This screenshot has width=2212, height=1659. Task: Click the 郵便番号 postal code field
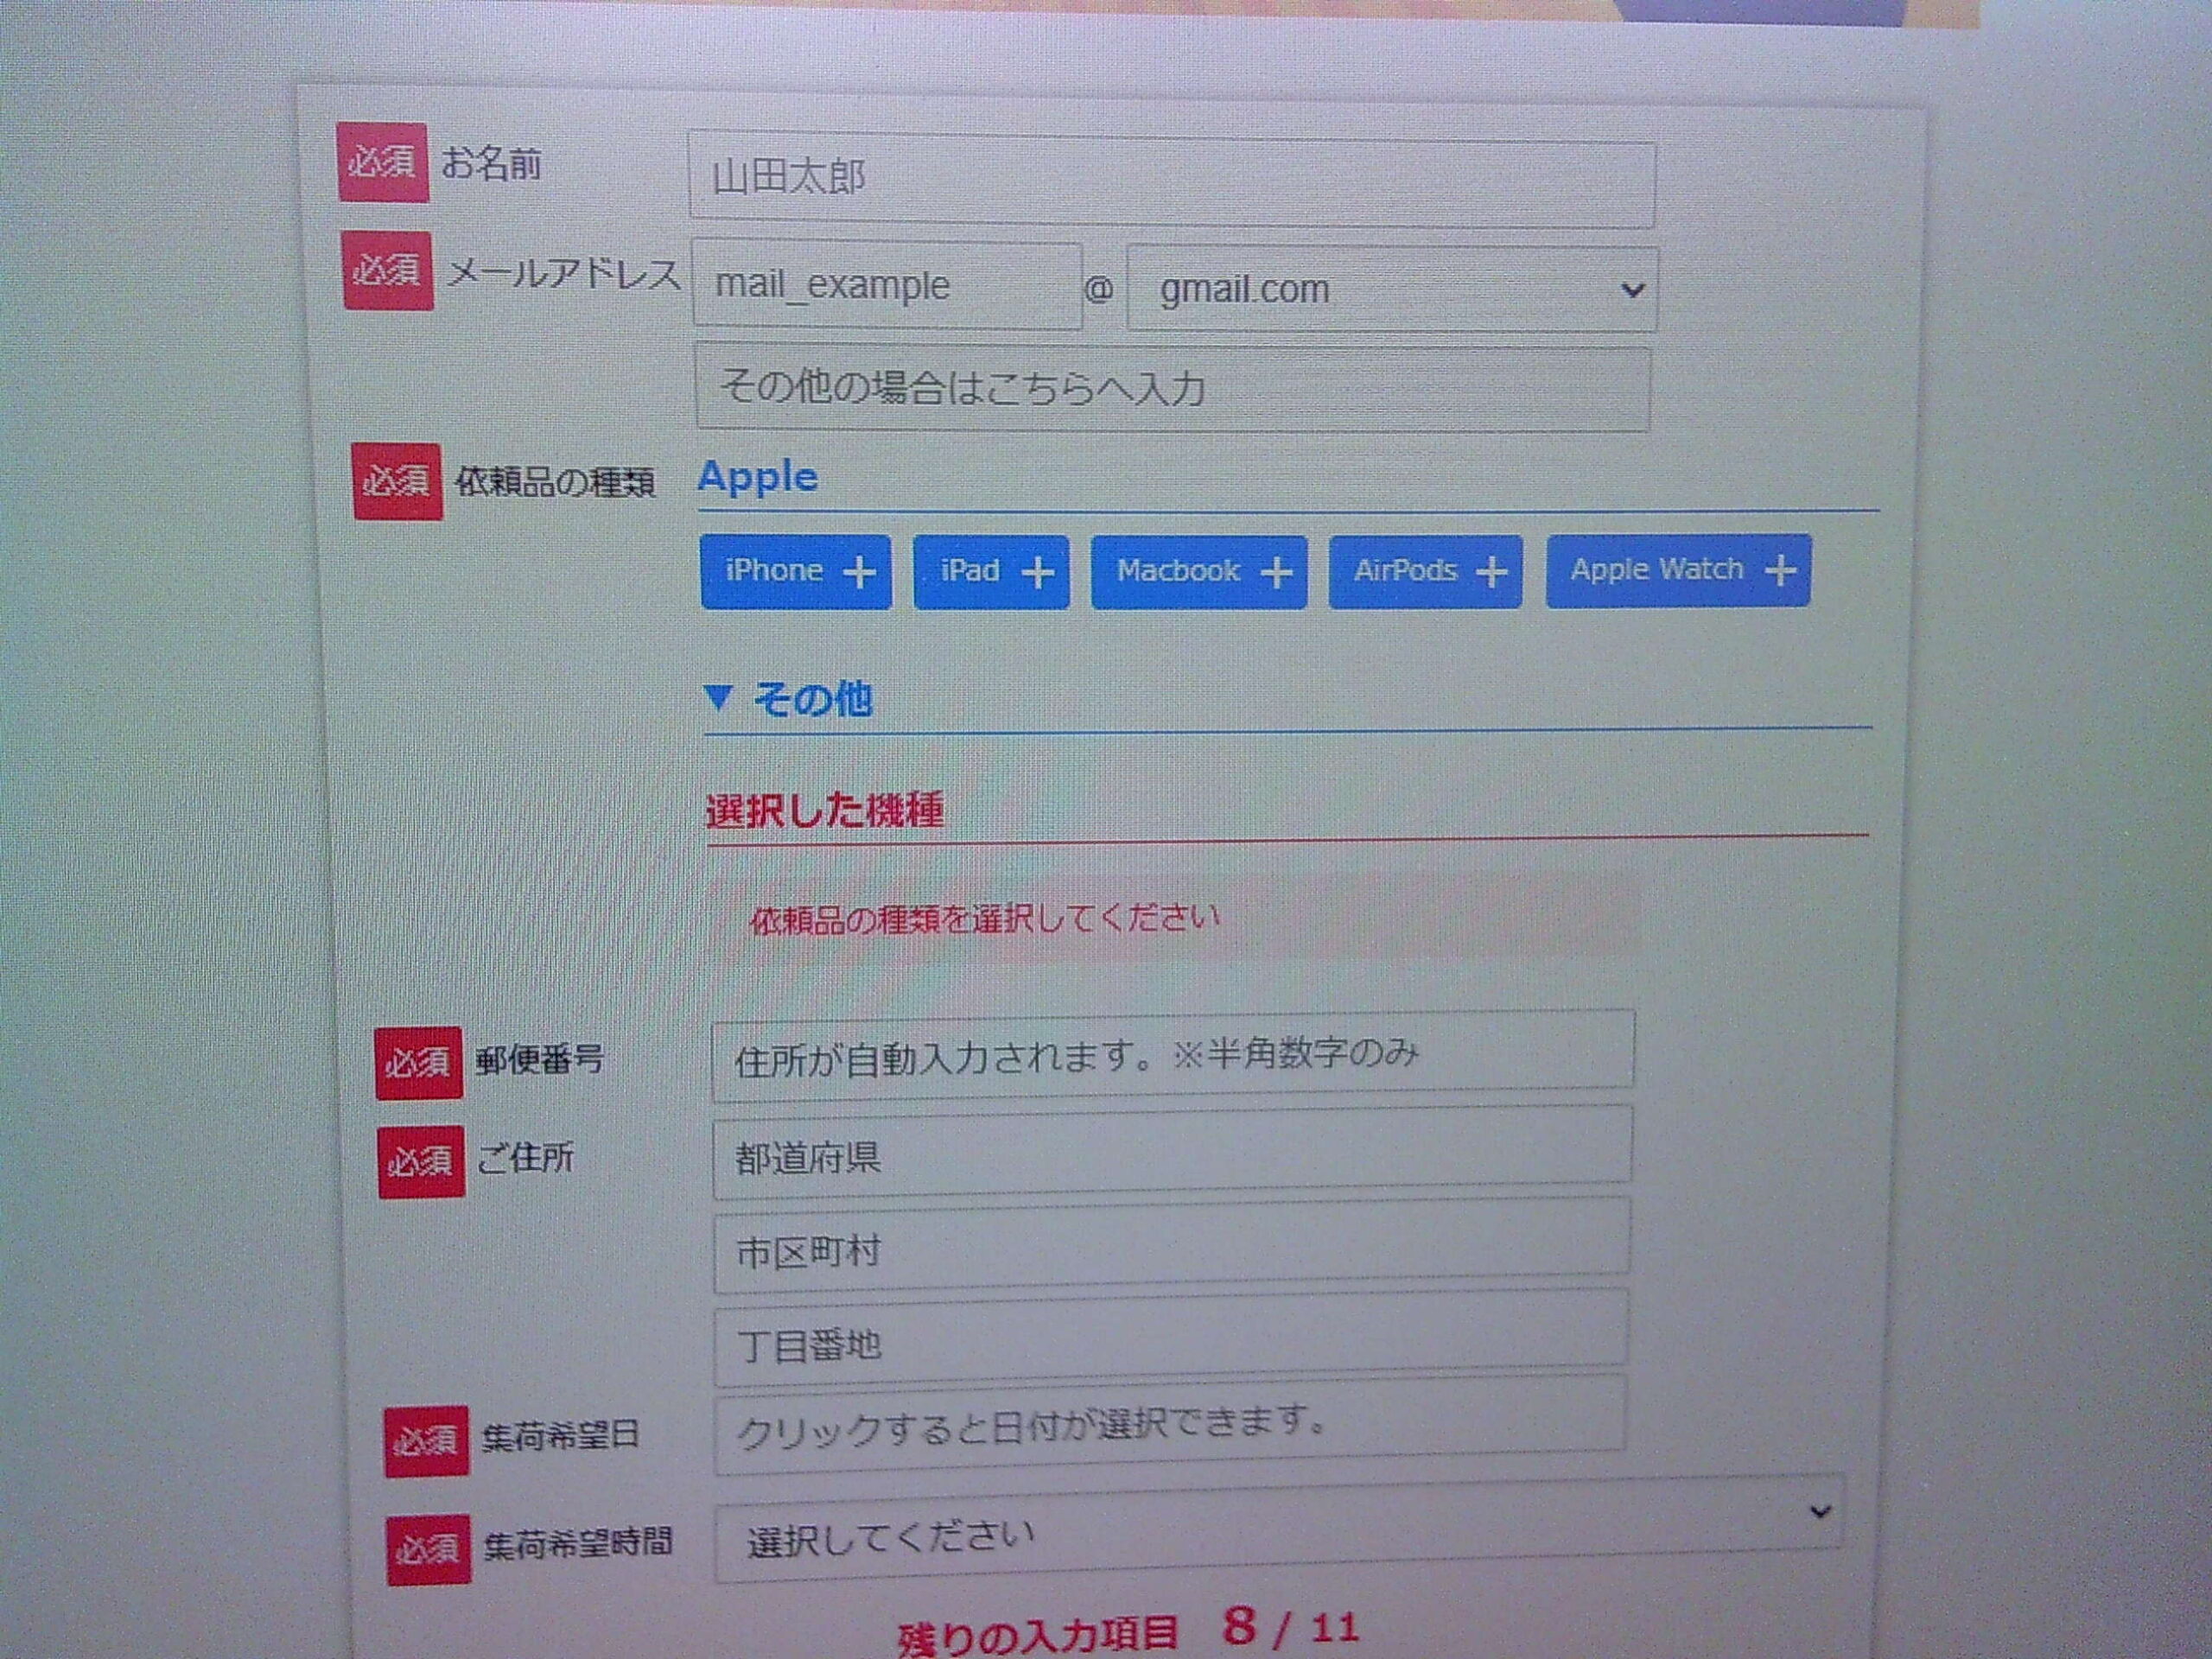point(1173,1056)
